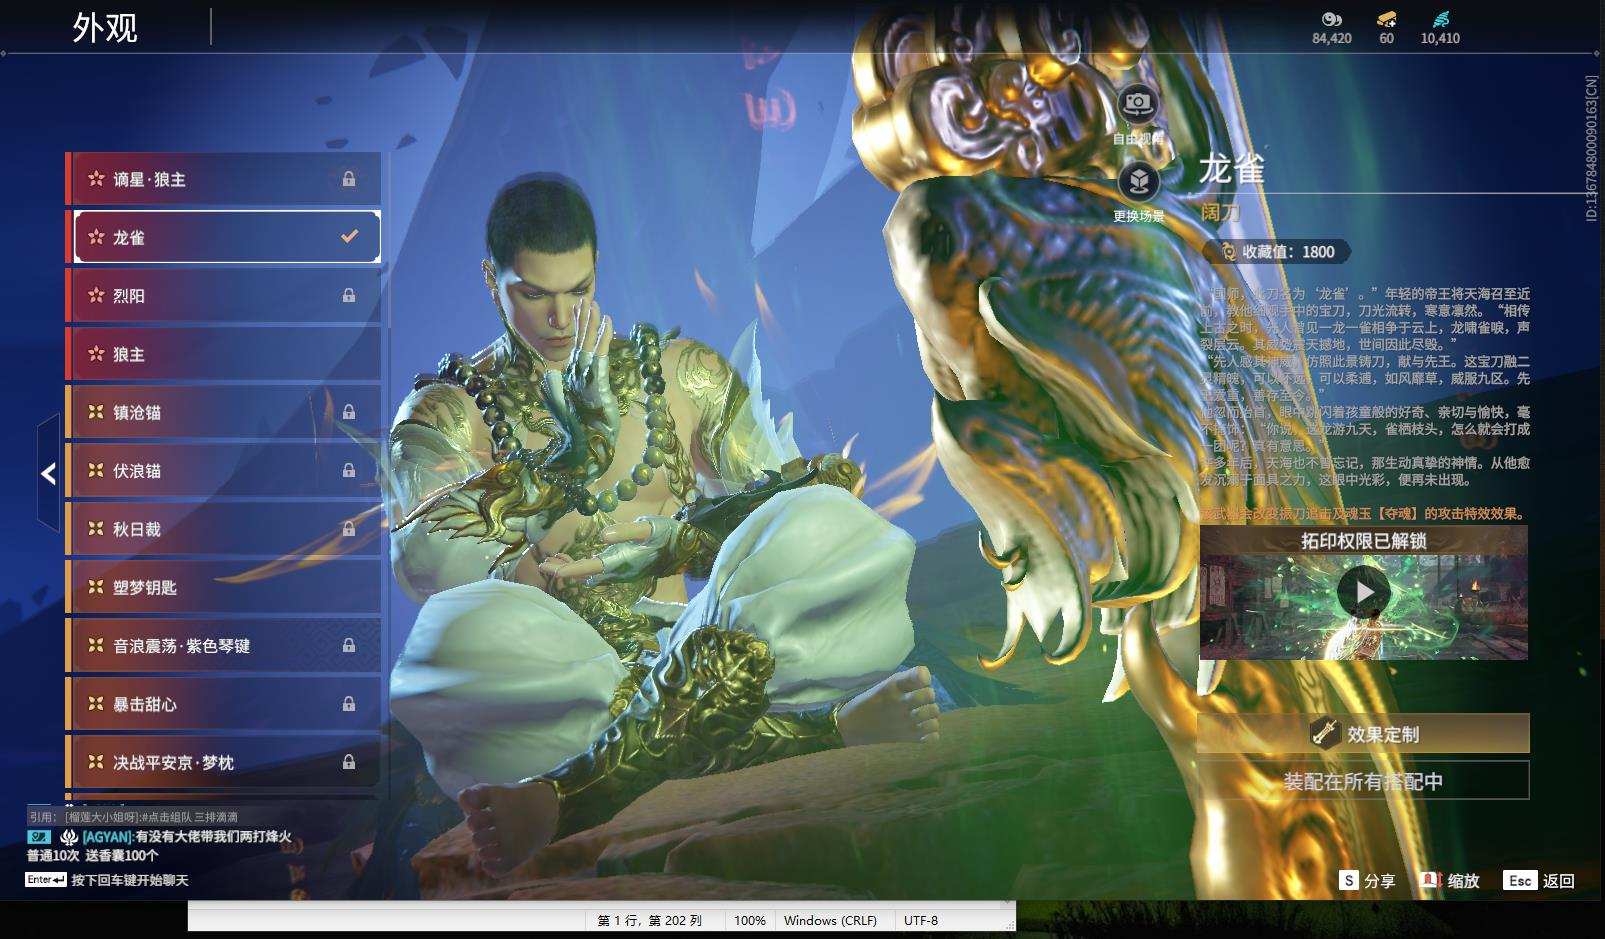The width and height of the screenshot is (1605, 939).
Task: Click the lock icon on 暴击甜心 row
Action: coord(349,704)
